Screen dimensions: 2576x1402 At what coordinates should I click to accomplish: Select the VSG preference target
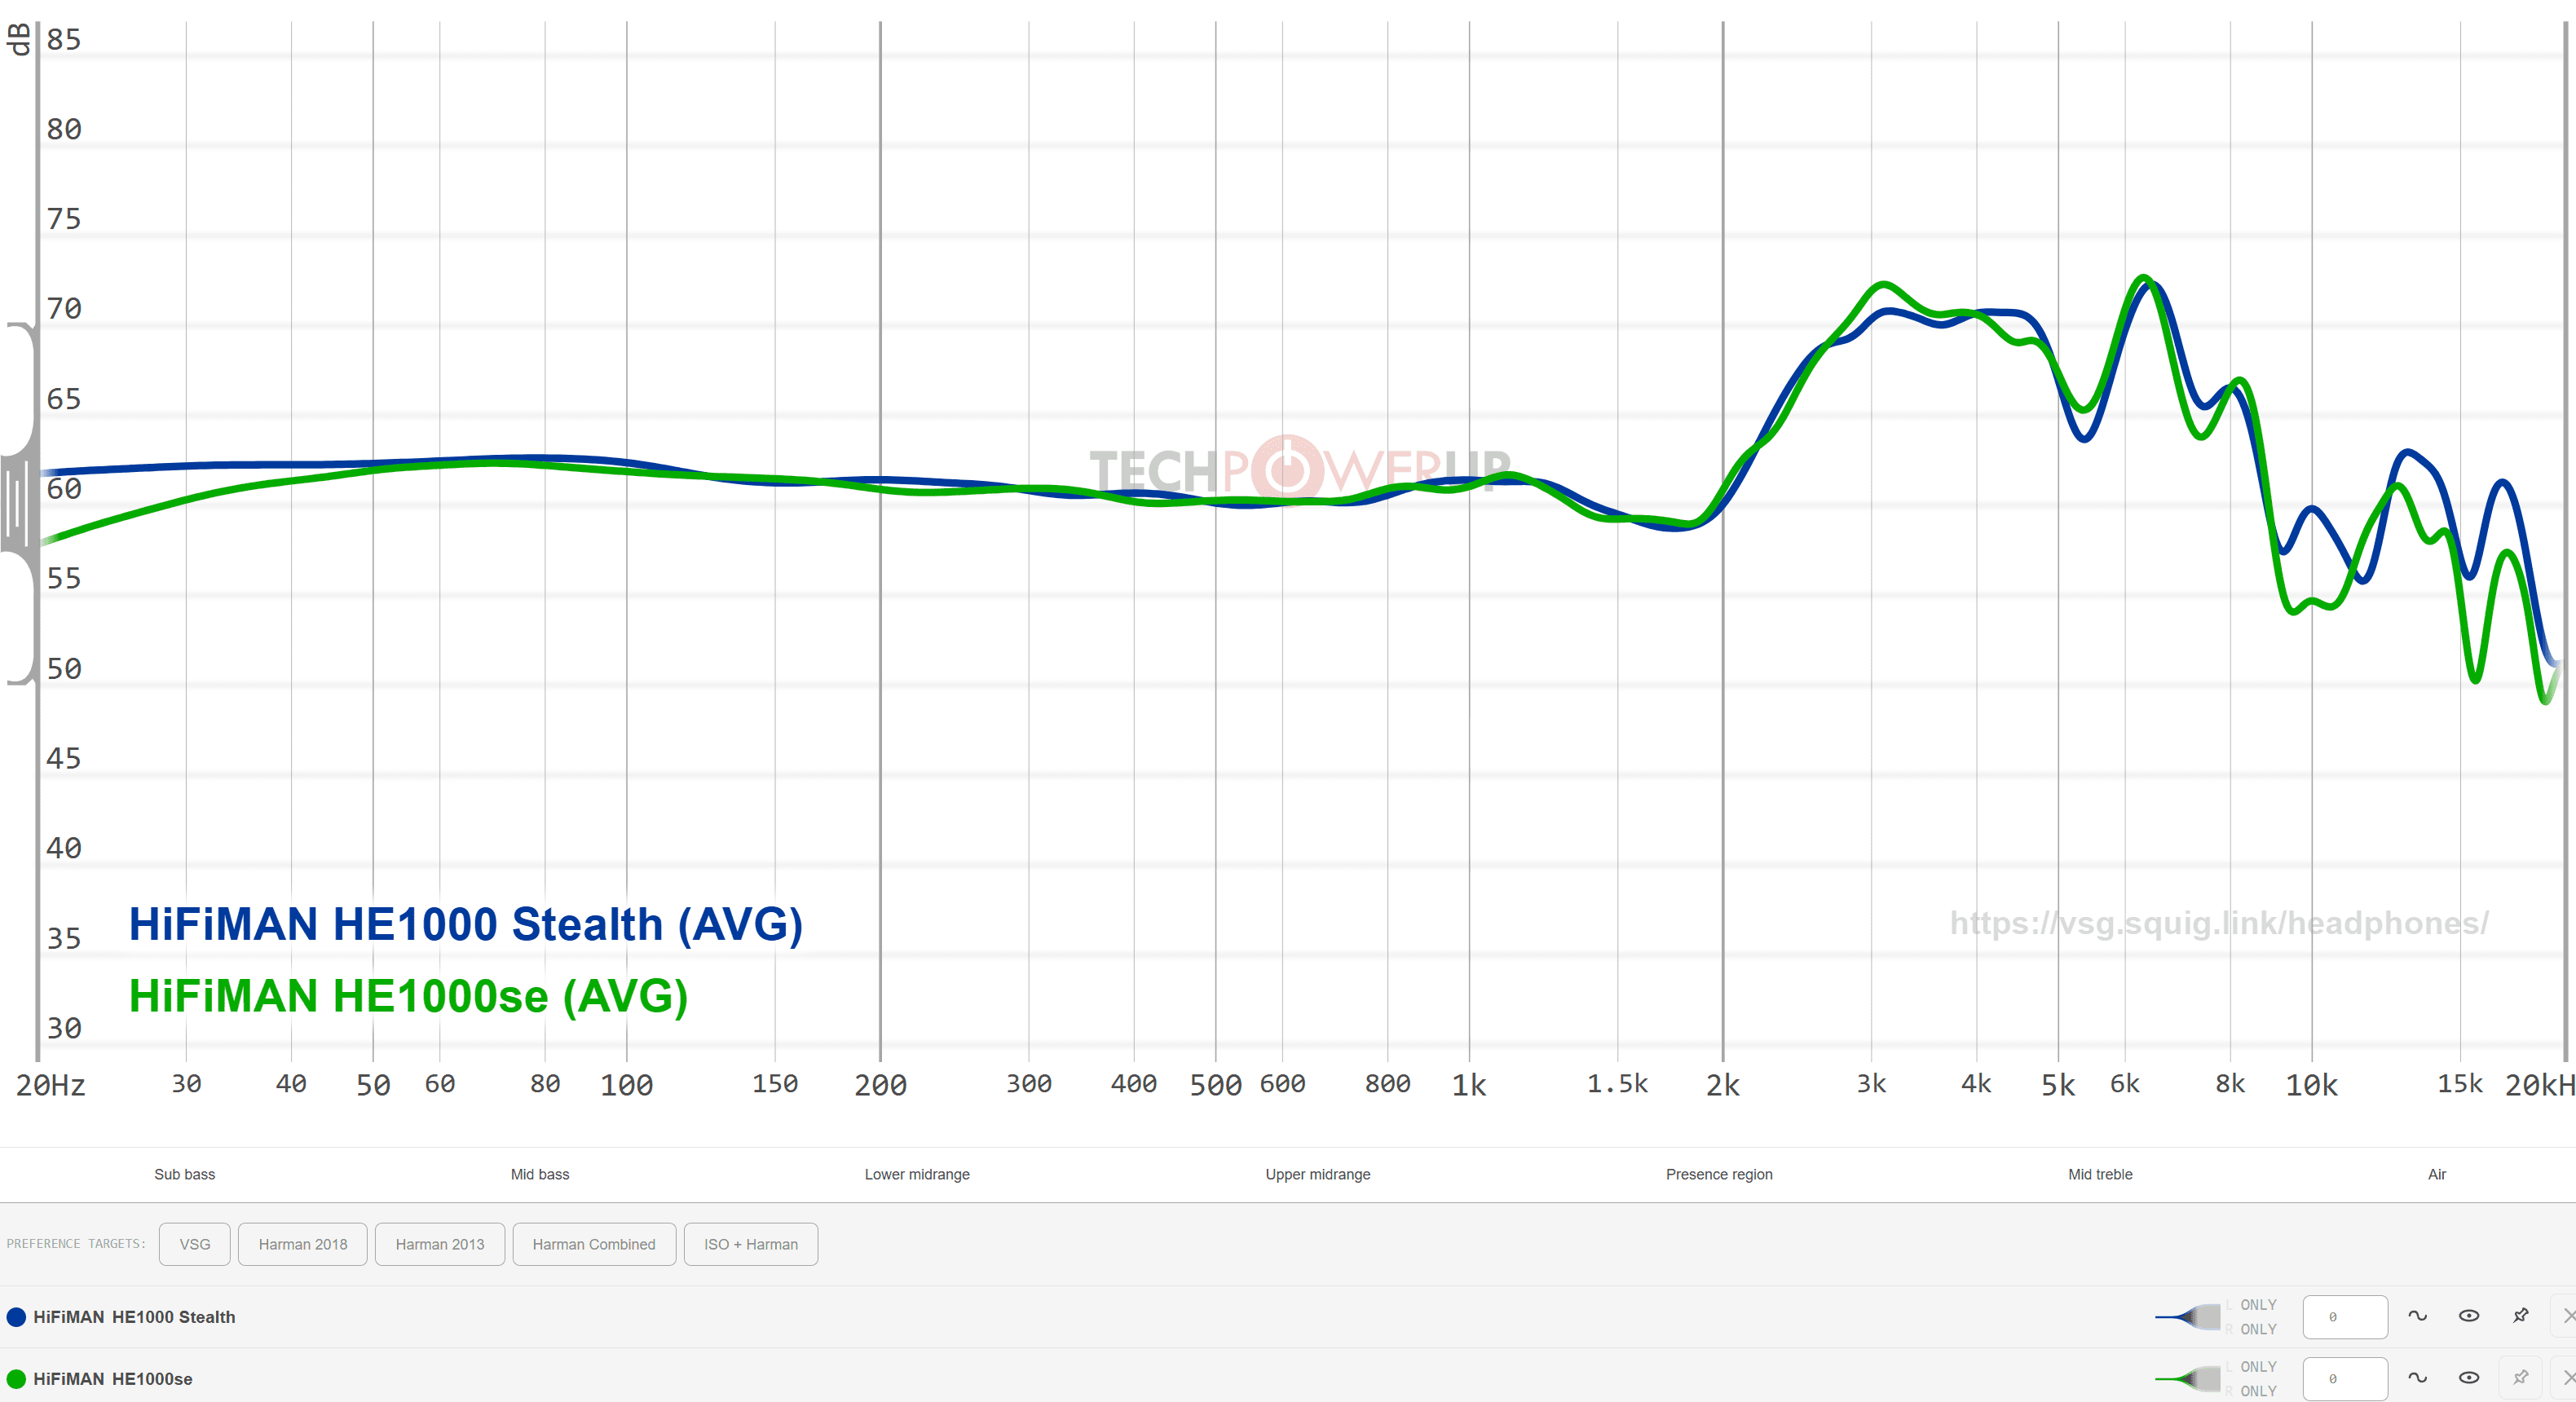pos(195,1244)
